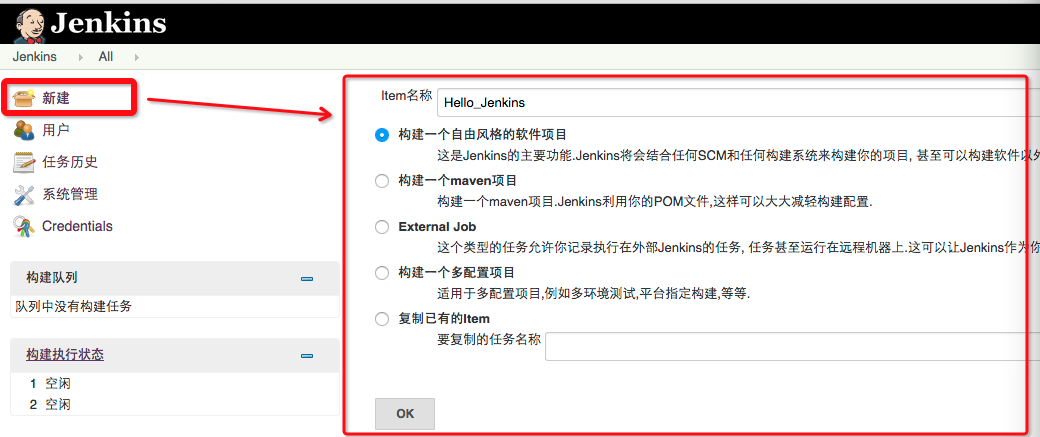Image resolution: width=1040 pixels, height=437 pixels.
Task: Collapse the 构建执行状态 panel
Action: tap(306, 356)
